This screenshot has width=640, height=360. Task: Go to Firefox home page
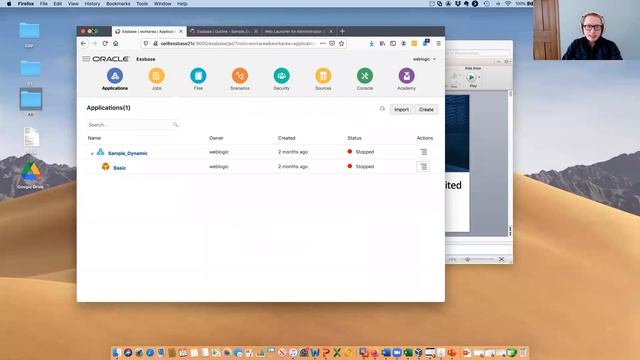point(116,43)
